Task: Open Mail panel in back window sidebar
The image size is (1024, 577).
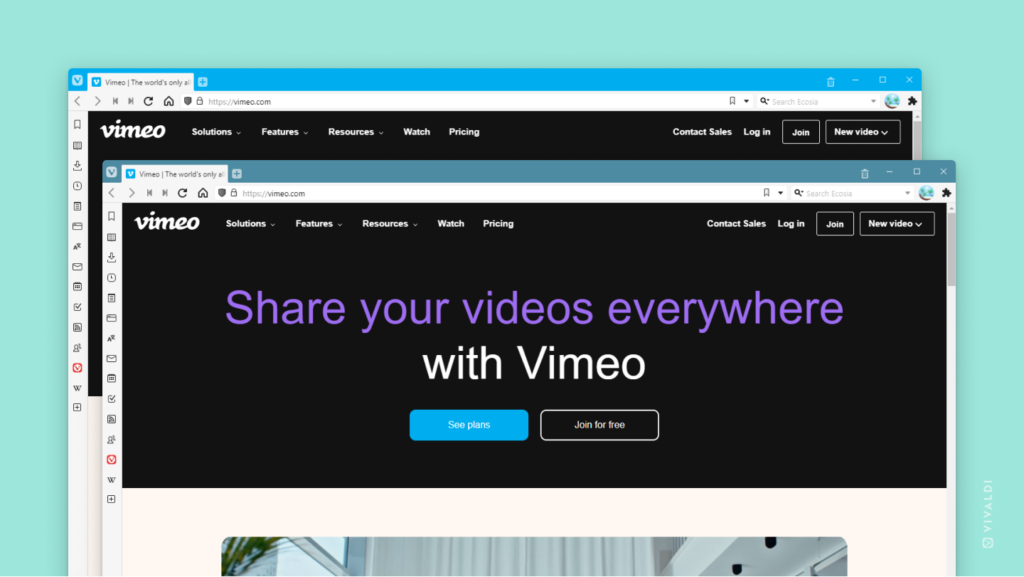Action: coord(77,266)
